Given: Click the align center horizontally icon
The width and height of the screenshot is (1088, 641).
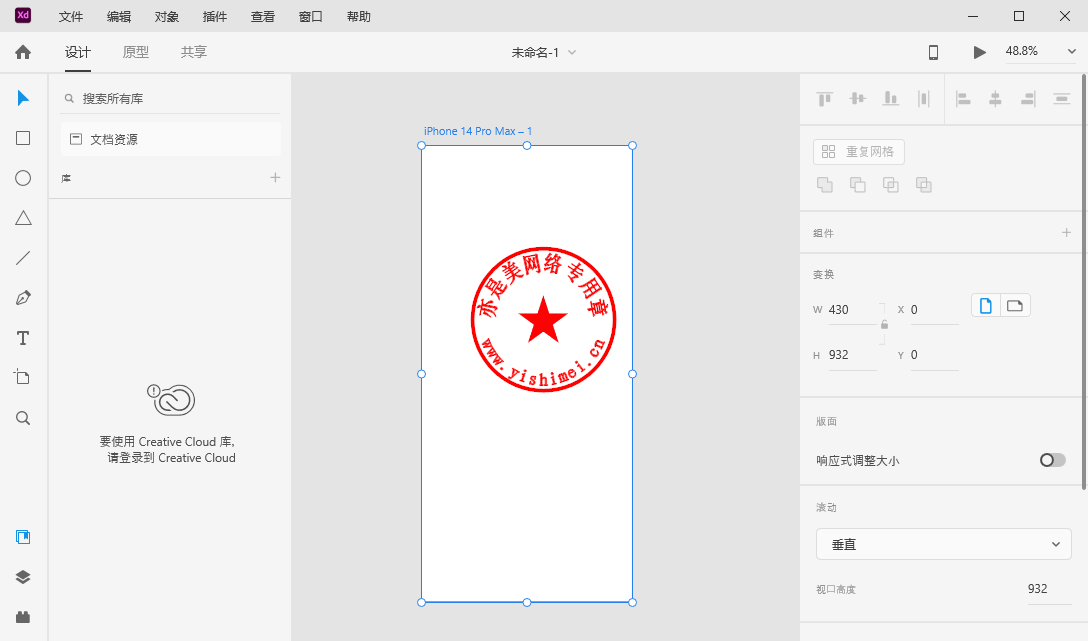Looking at the screenshot, I should pos(995,99).
